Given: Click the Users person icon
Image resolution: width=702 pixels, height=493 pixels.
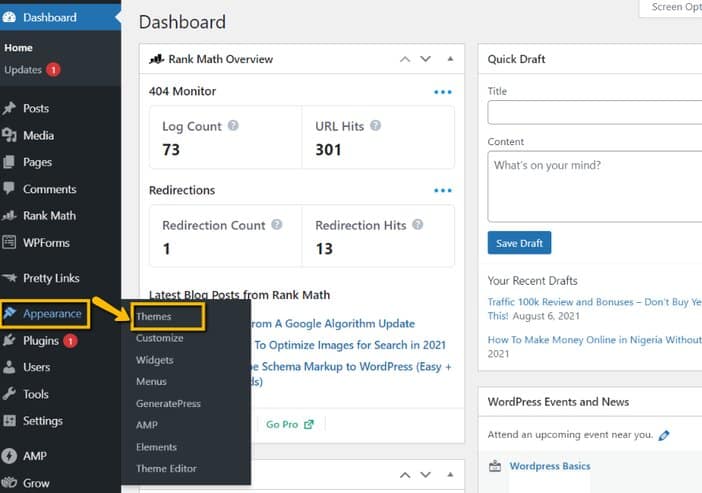Looking at the screenshot, I should tap(9, 367).
